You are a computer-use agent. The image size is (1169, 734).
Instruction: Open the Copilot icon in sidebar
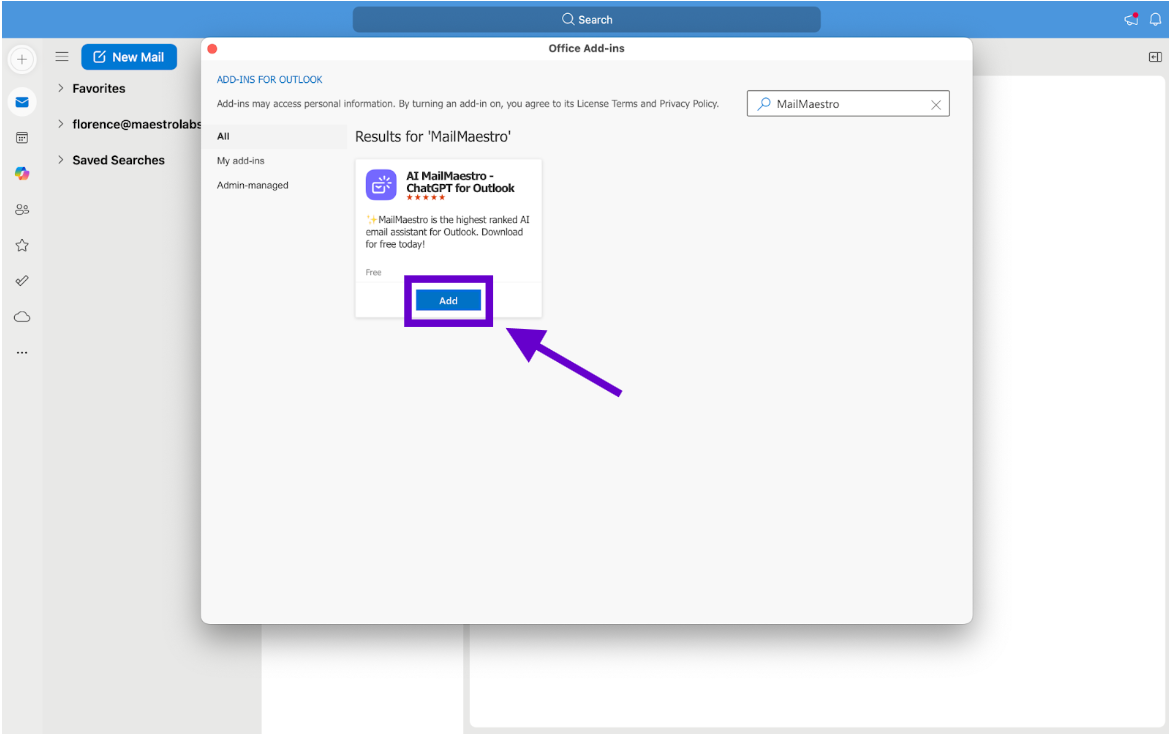22,174
